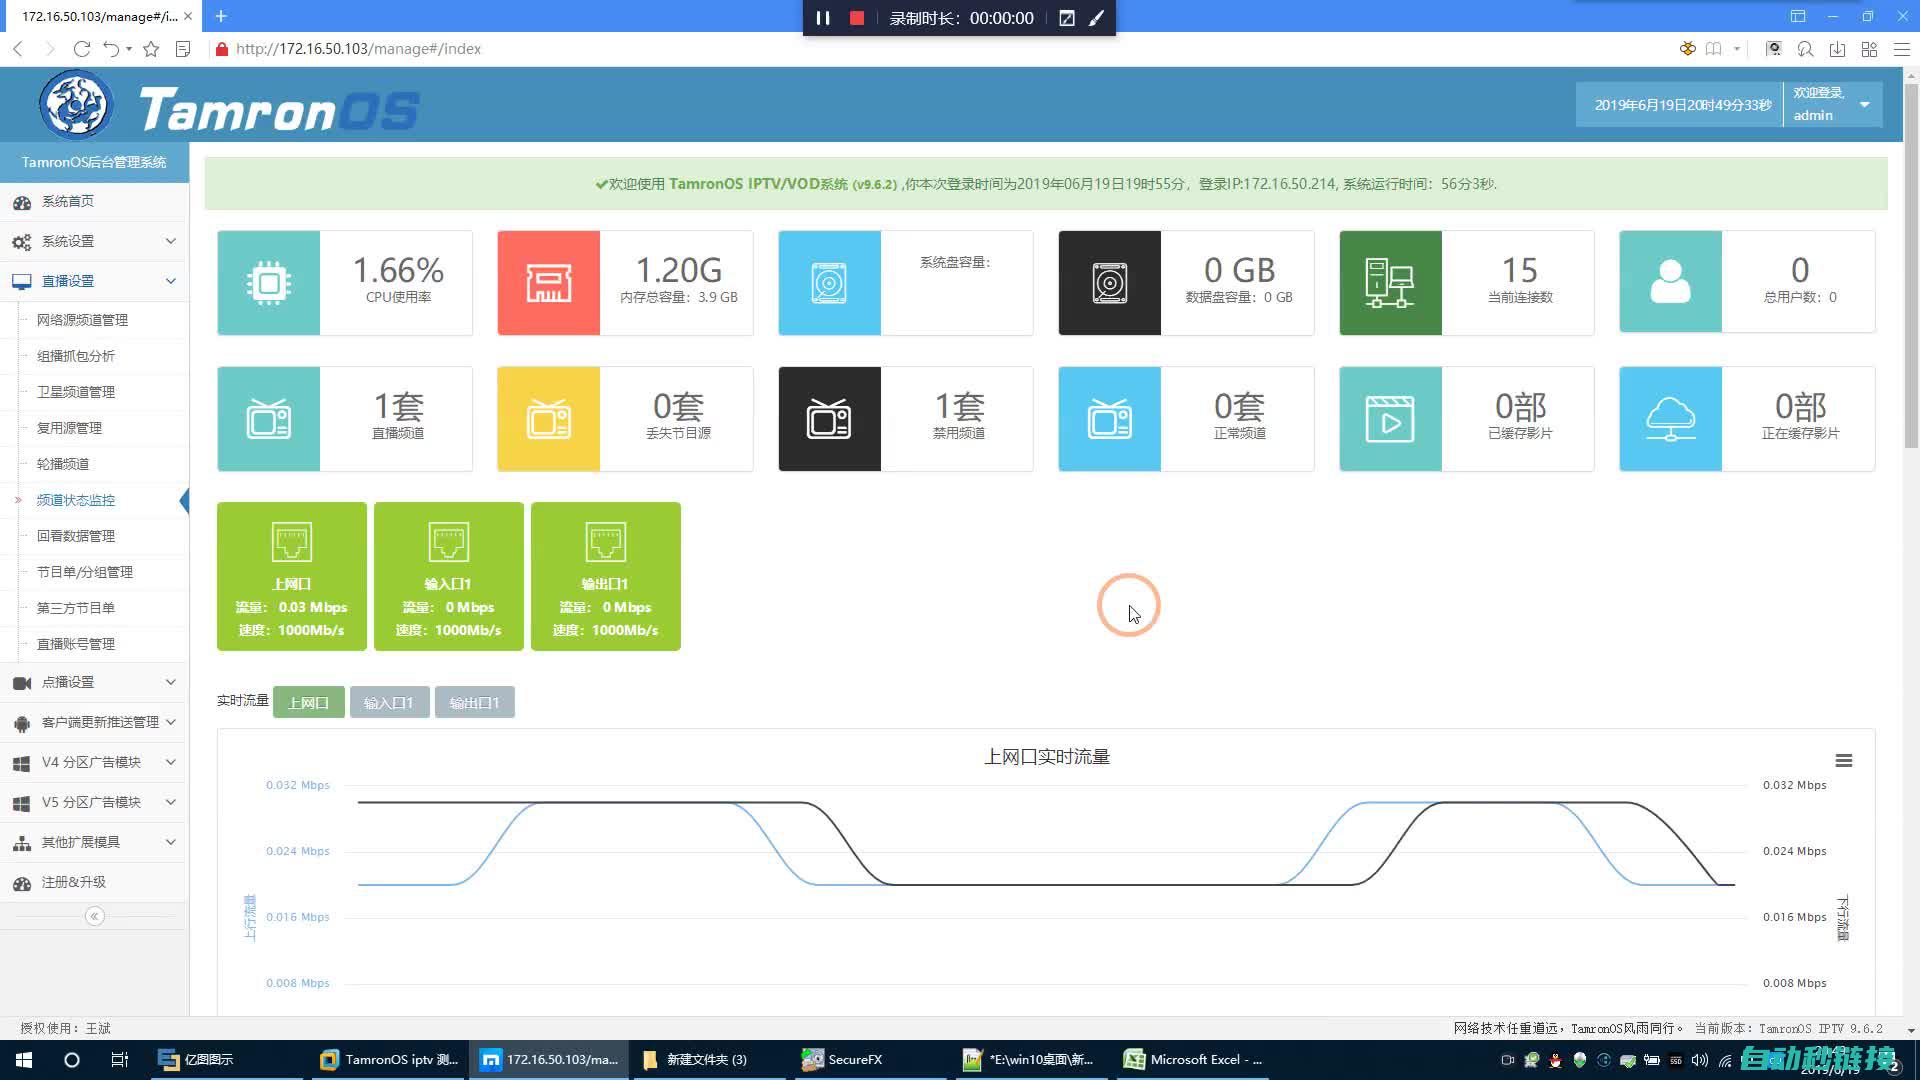Viewport: 1920px width, 1080px height.
Task: Pause the screen recording
Action: pyautogui.click(x=823, y=18)
